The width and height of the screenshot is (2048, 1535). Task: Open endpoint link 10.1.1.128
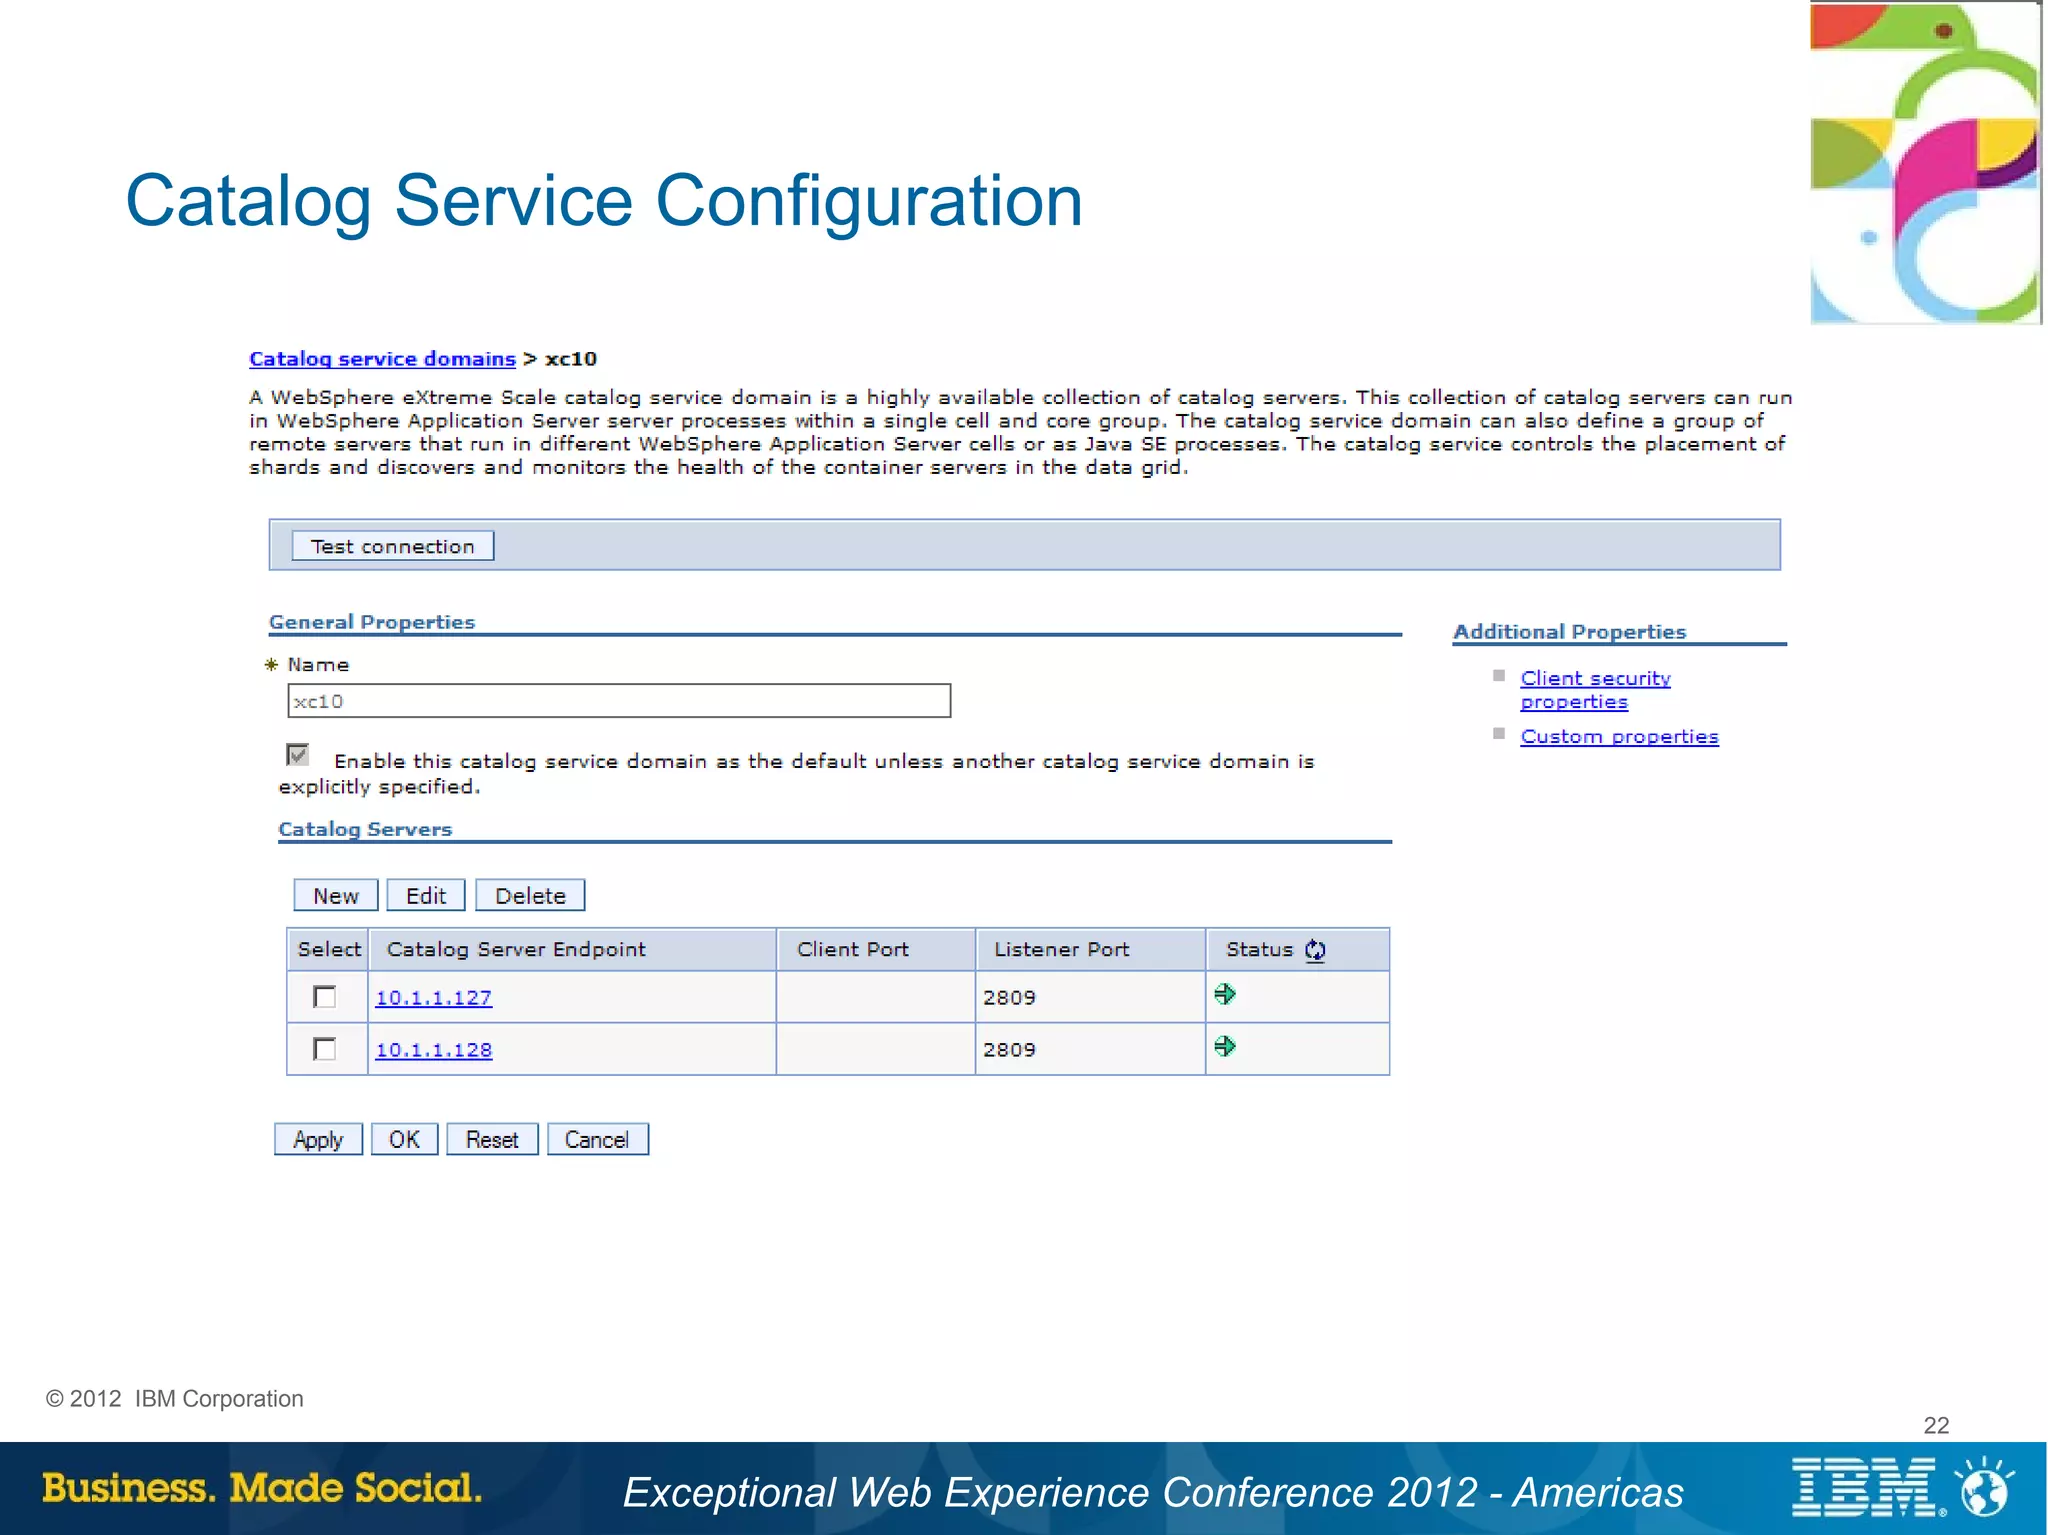coord(433,1050)
